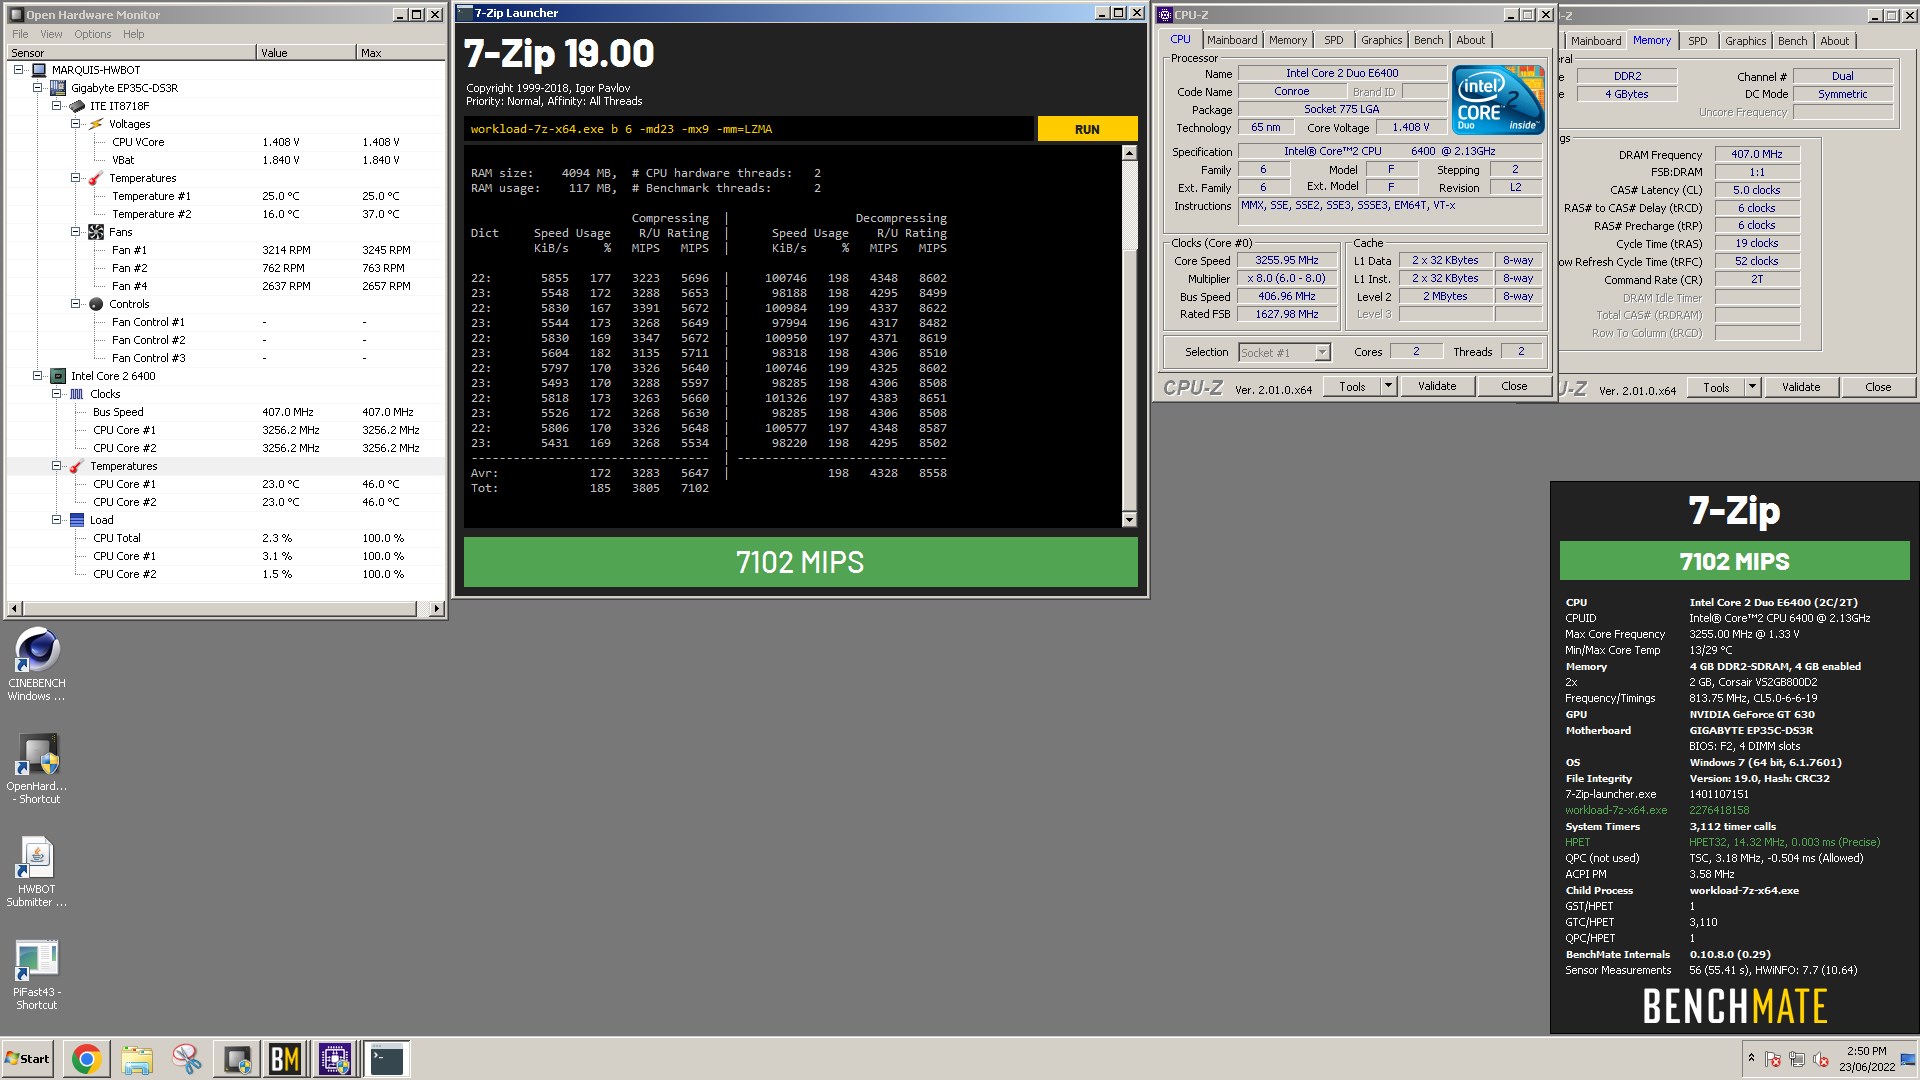This screenshot has width=1920, height=1080.
Task: Open the Help menu in Hardware Monitor
Action: click(133, 34)
